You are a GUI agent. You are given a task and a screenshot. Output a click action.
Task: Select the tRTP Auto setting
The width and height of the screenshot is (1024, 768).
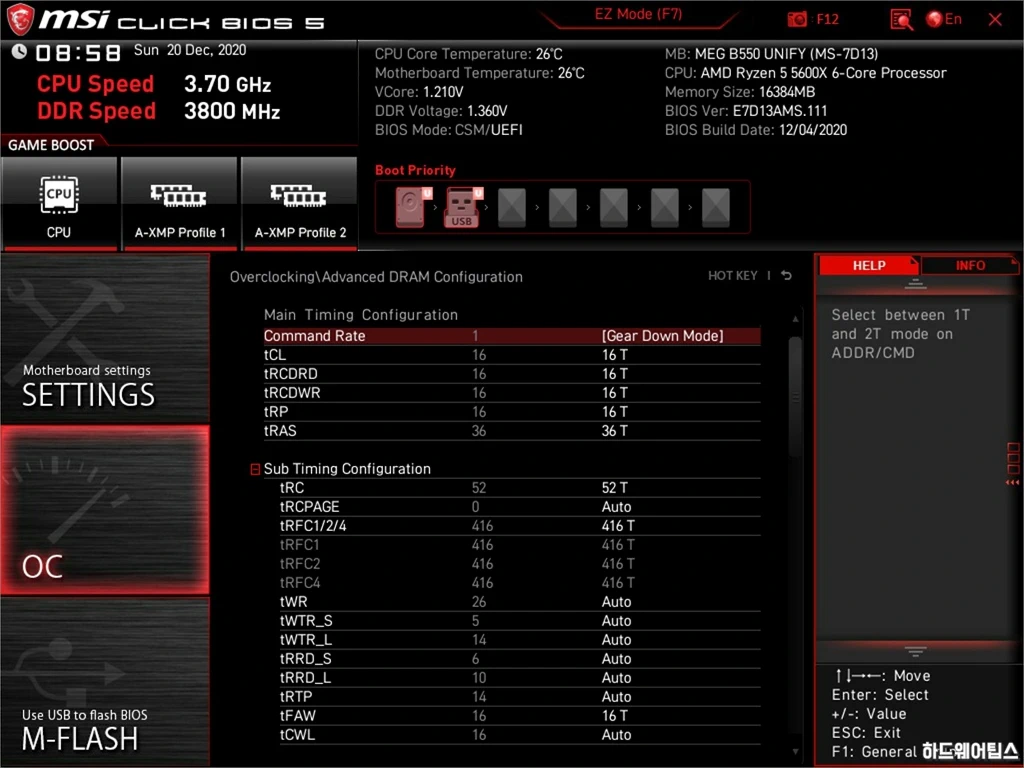coord(616,696)
